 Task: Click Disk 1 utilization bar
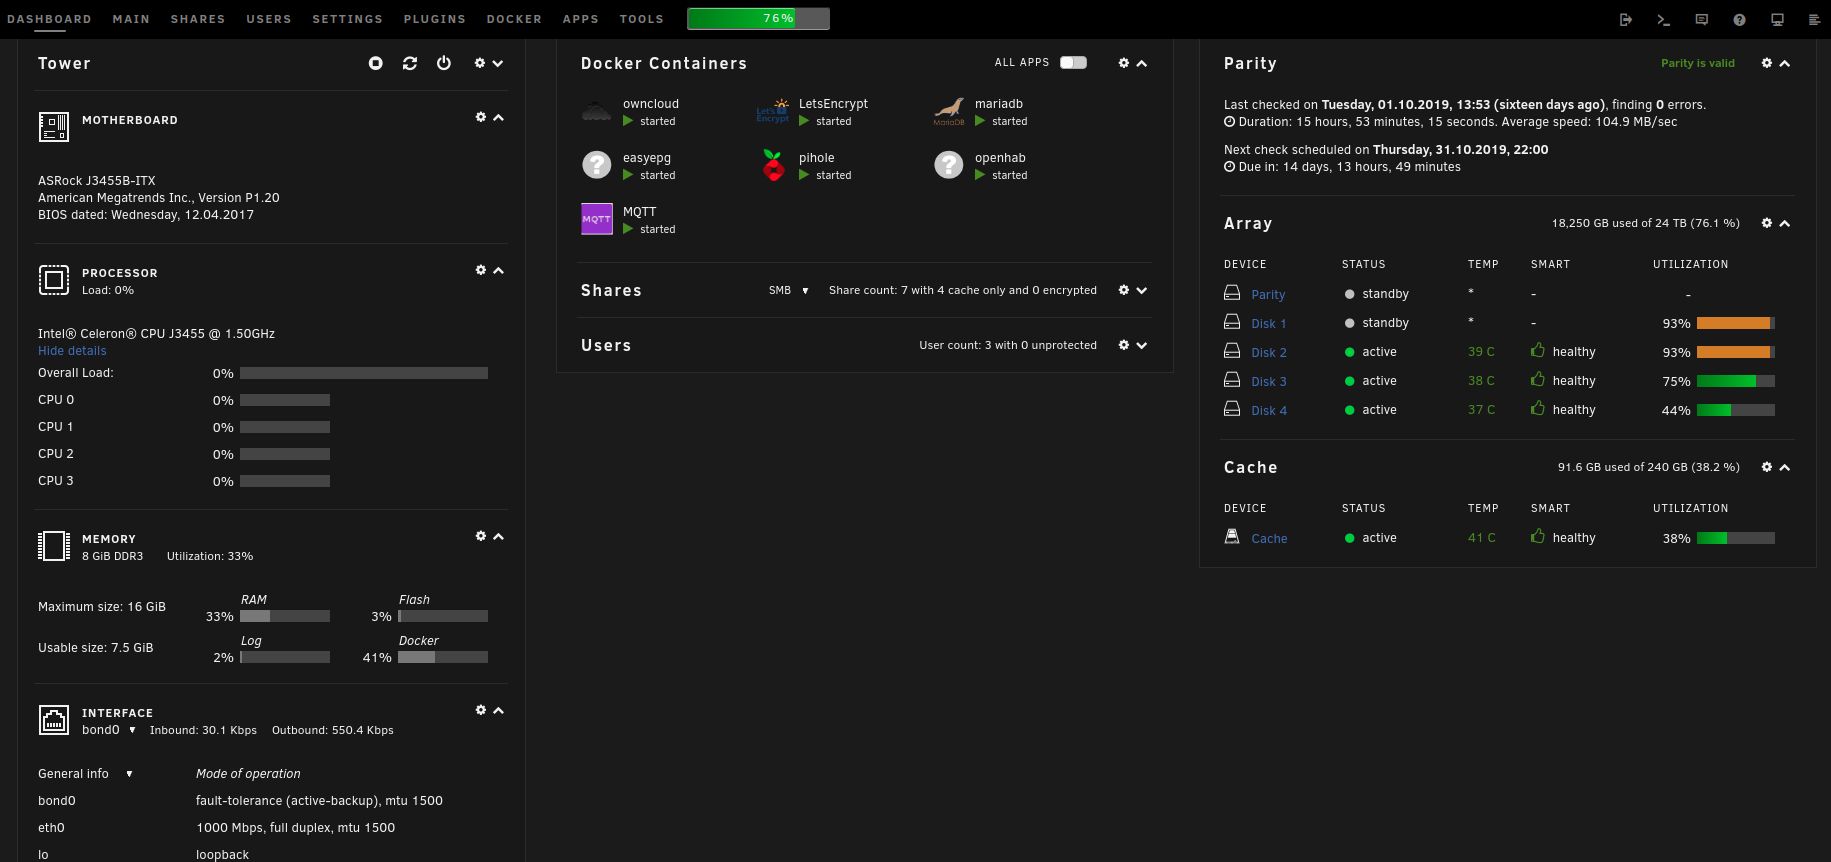coord(1736,323)
